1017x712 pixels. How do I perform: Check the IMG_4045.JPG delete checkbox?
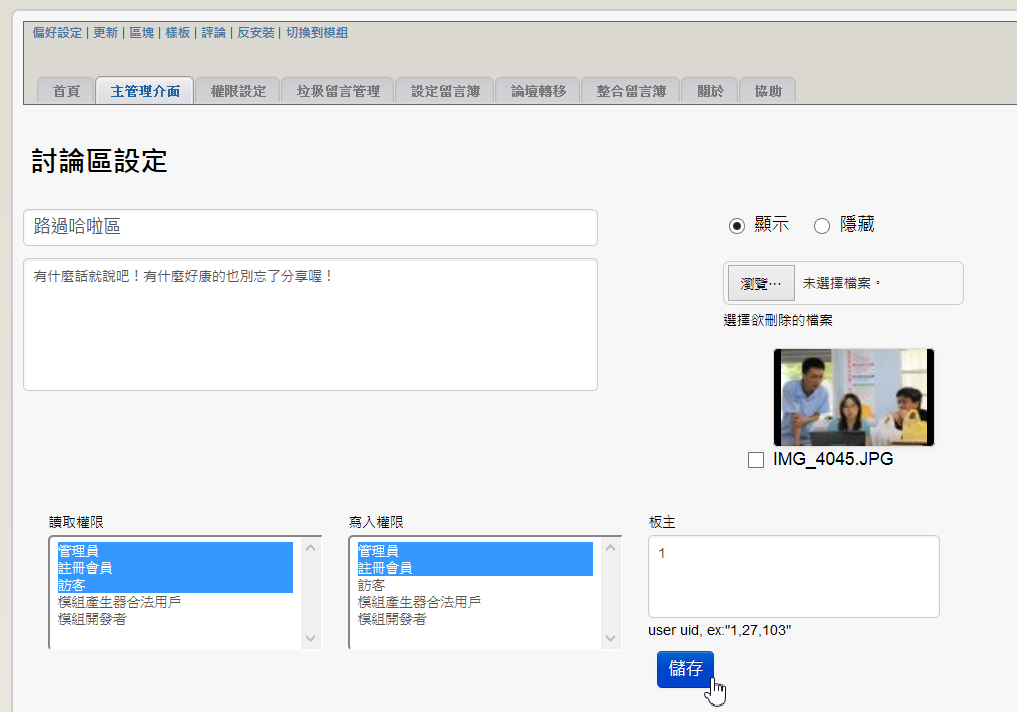click(757, 460)
